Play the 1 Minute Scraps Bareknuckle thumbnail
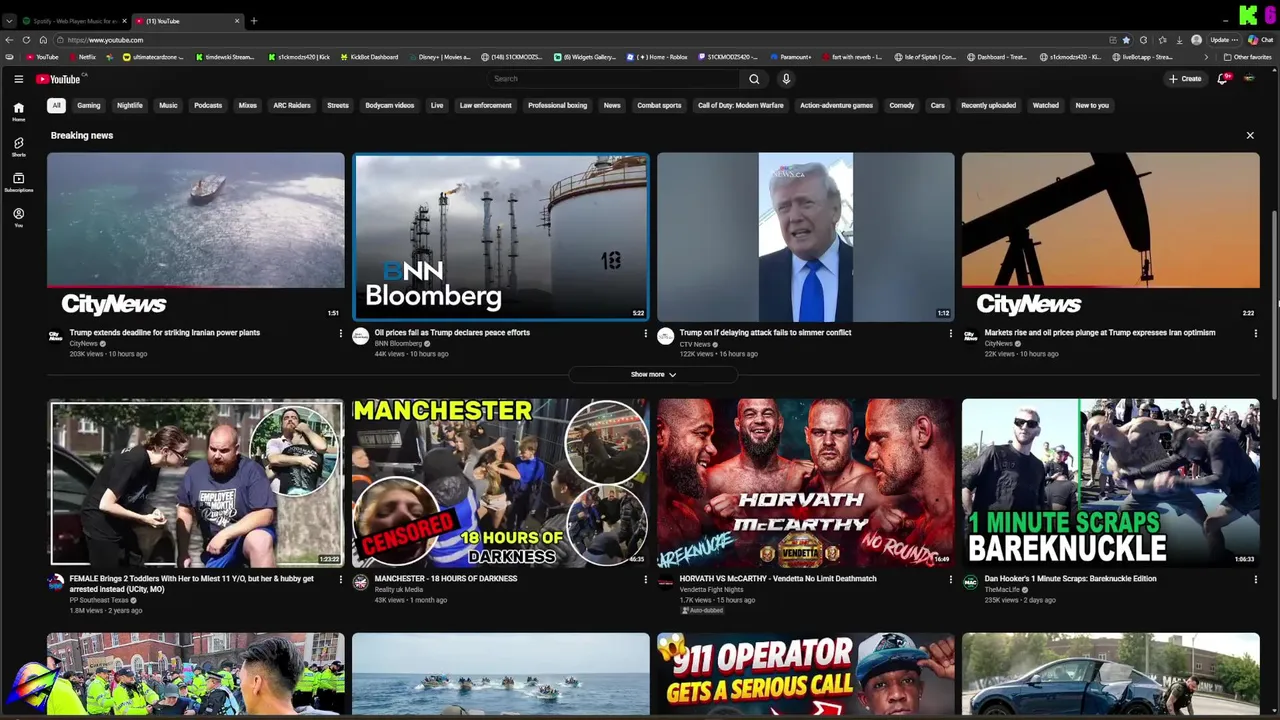Viewport: 1280px width, 720px height. pos(1110,483)
